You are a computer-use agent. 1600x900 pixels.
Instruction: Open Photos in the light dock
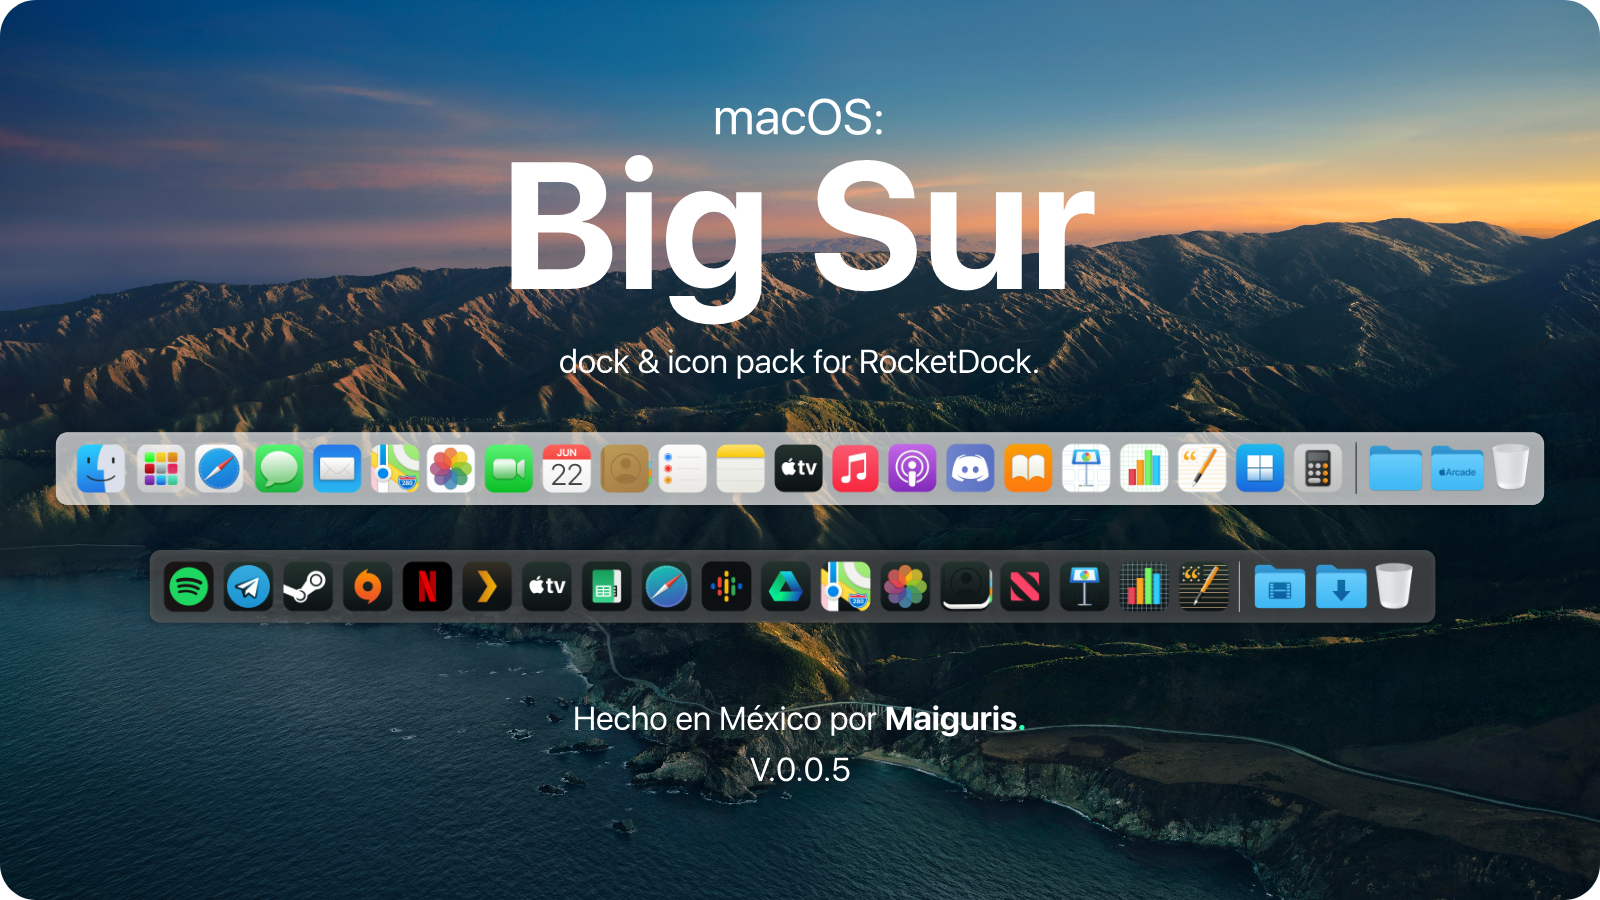click(451, 468)
